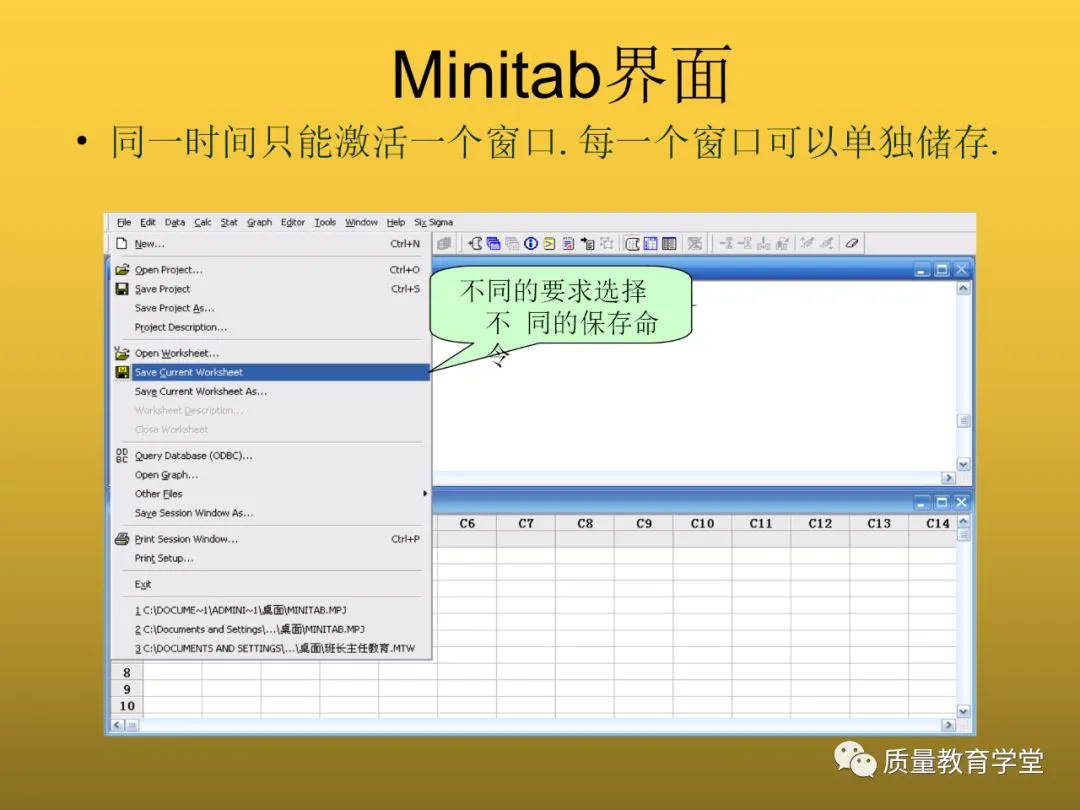Viewport: 1080px width, 810px height.
Task: Activate the Session Window toolbar icon
Action: coord(632,243)
